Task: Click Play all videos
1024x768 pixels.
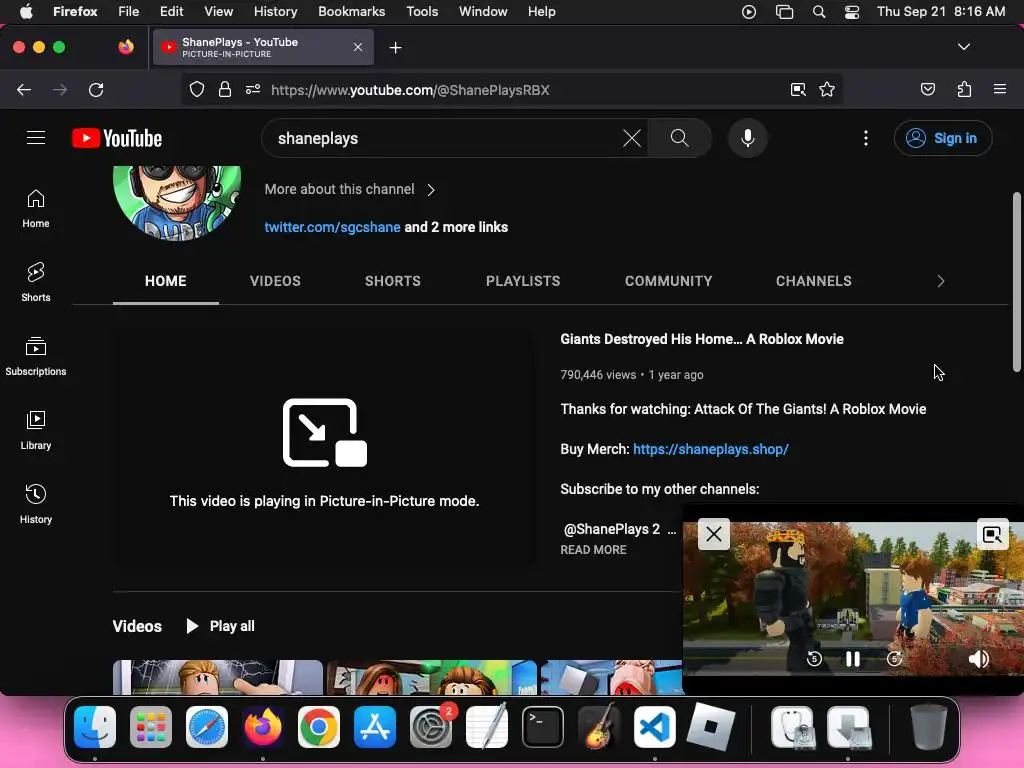Action: click(x=221, y=626)
